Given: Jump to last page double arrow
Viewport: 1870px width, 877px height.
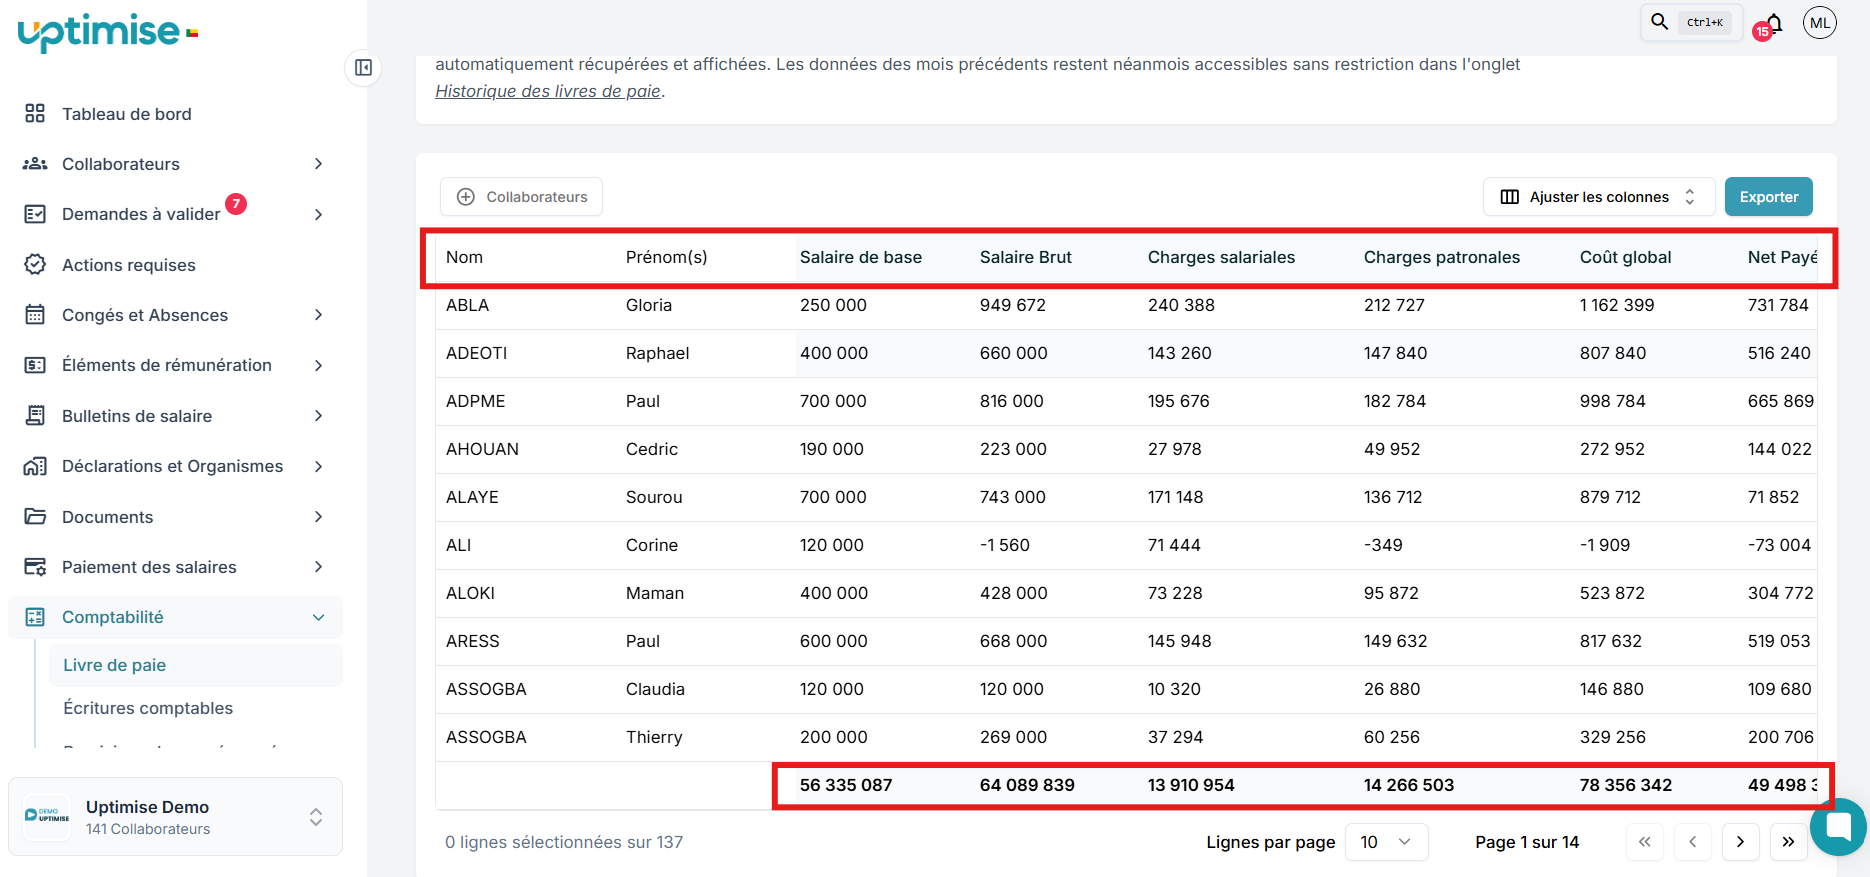Looking at the screenshot, I should point(1788,842).
